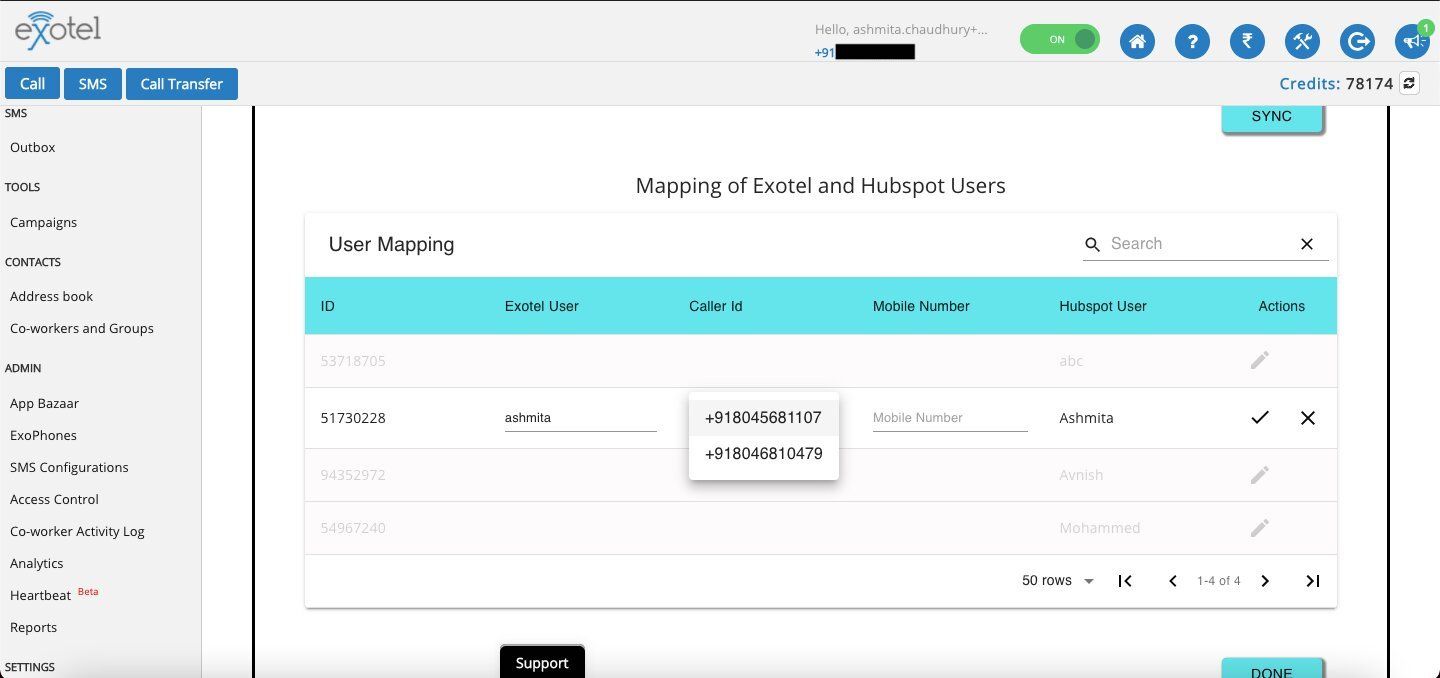This screenshot has height=678, width=1440.
Task: Open the Support tab
Action: pyautogui.click(x=542, y=662)
